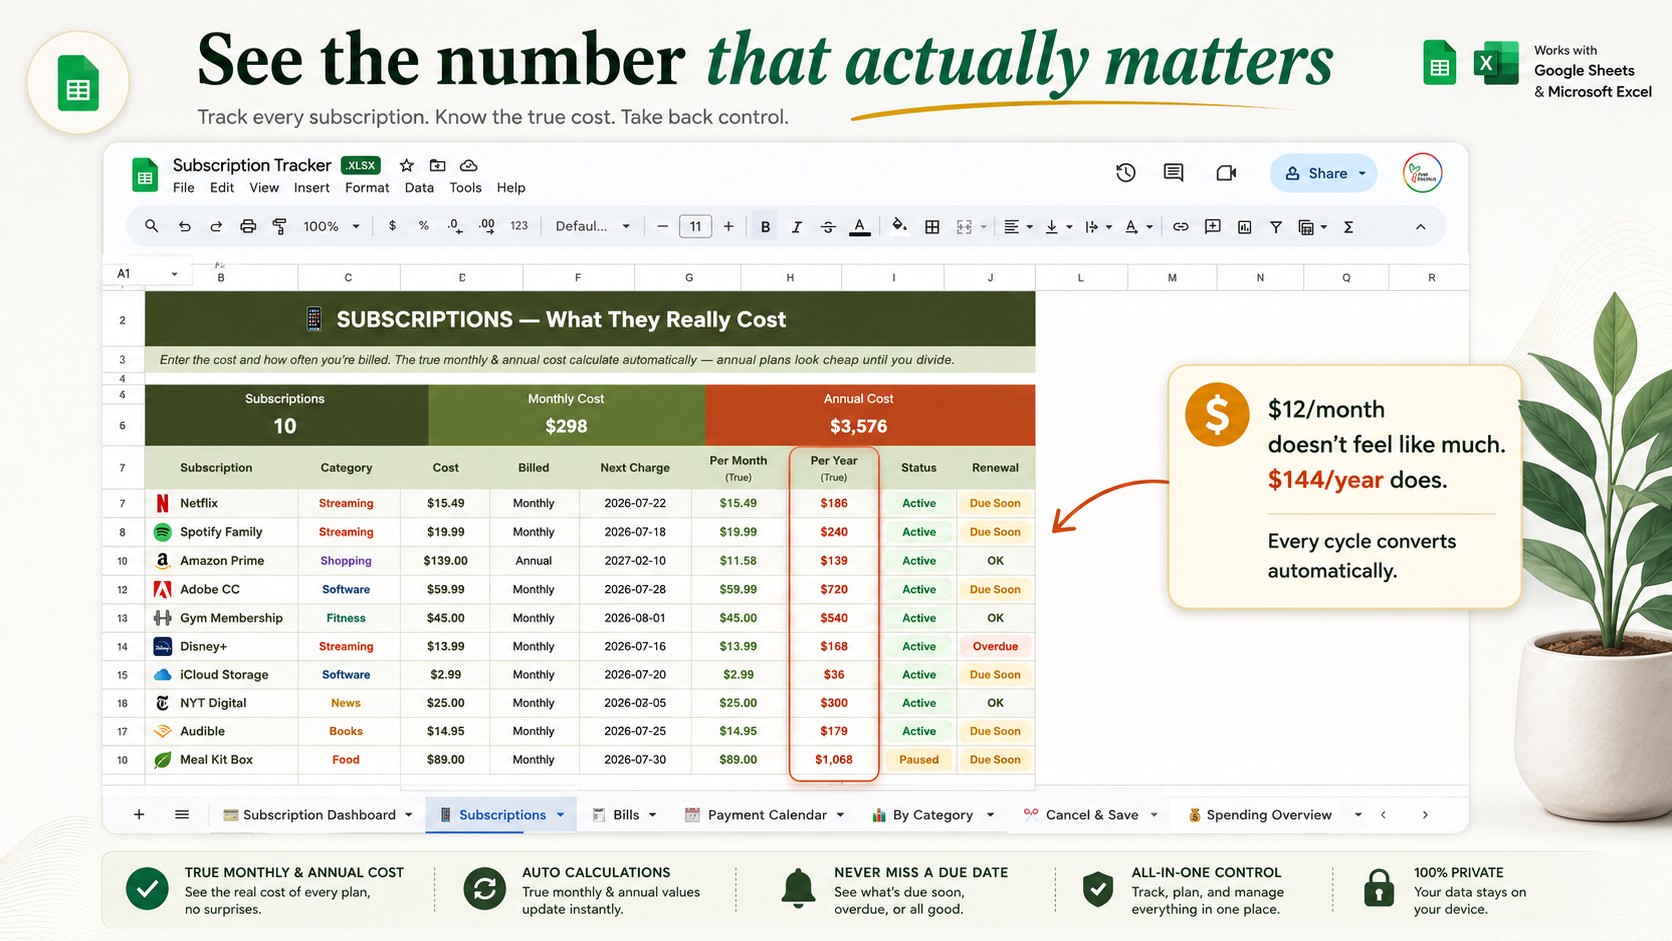Open the account profile avatar

click(x=1422, y=173)
